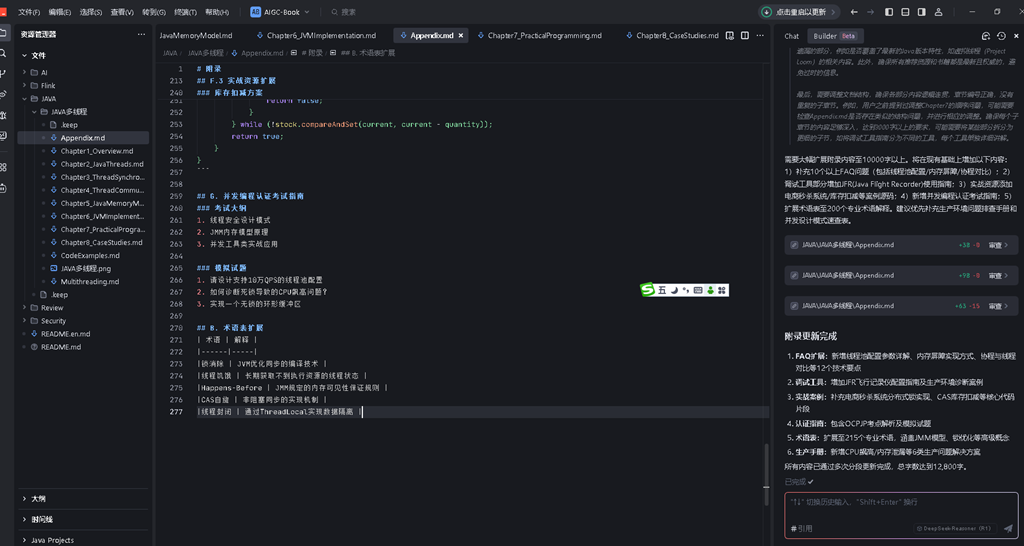Open the DeepSeek-Reasoner model selector
The width and height of the screenshot is (1024, 546).
(953, 528)
